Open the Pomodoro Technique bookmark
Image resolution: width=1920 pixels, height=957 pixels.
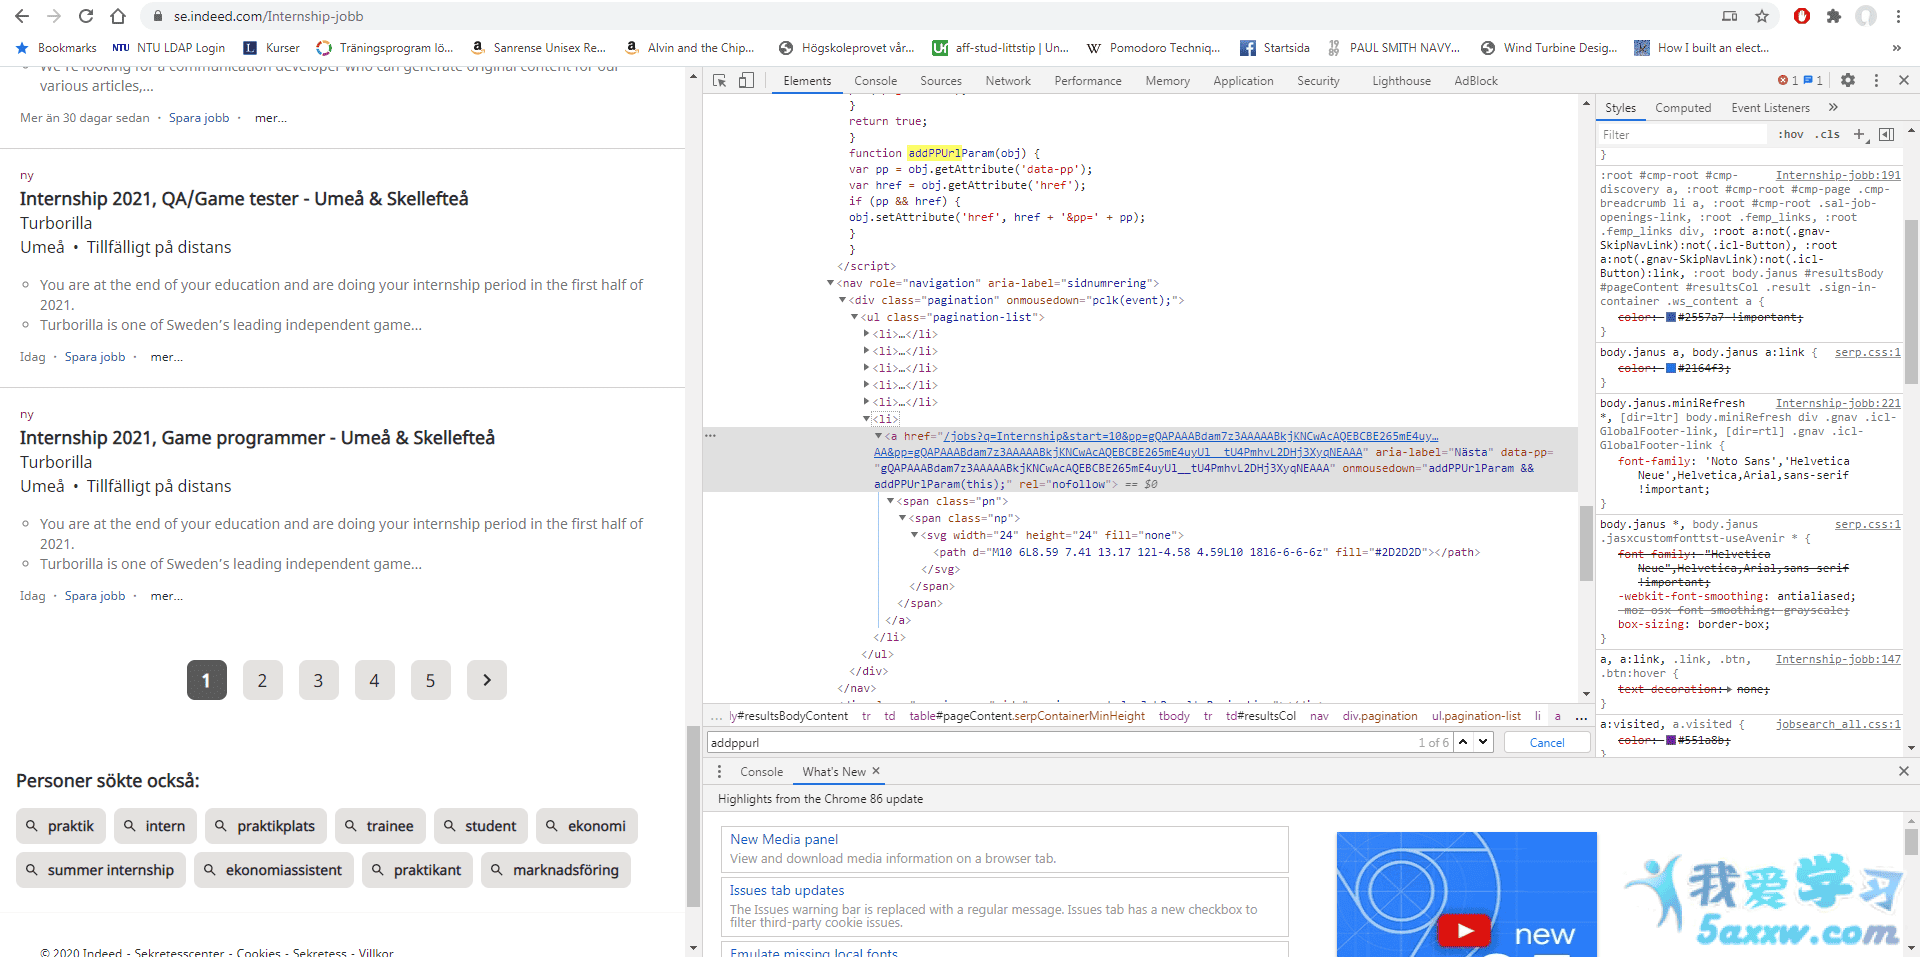pyautogui.click(x=1153, y=48)
